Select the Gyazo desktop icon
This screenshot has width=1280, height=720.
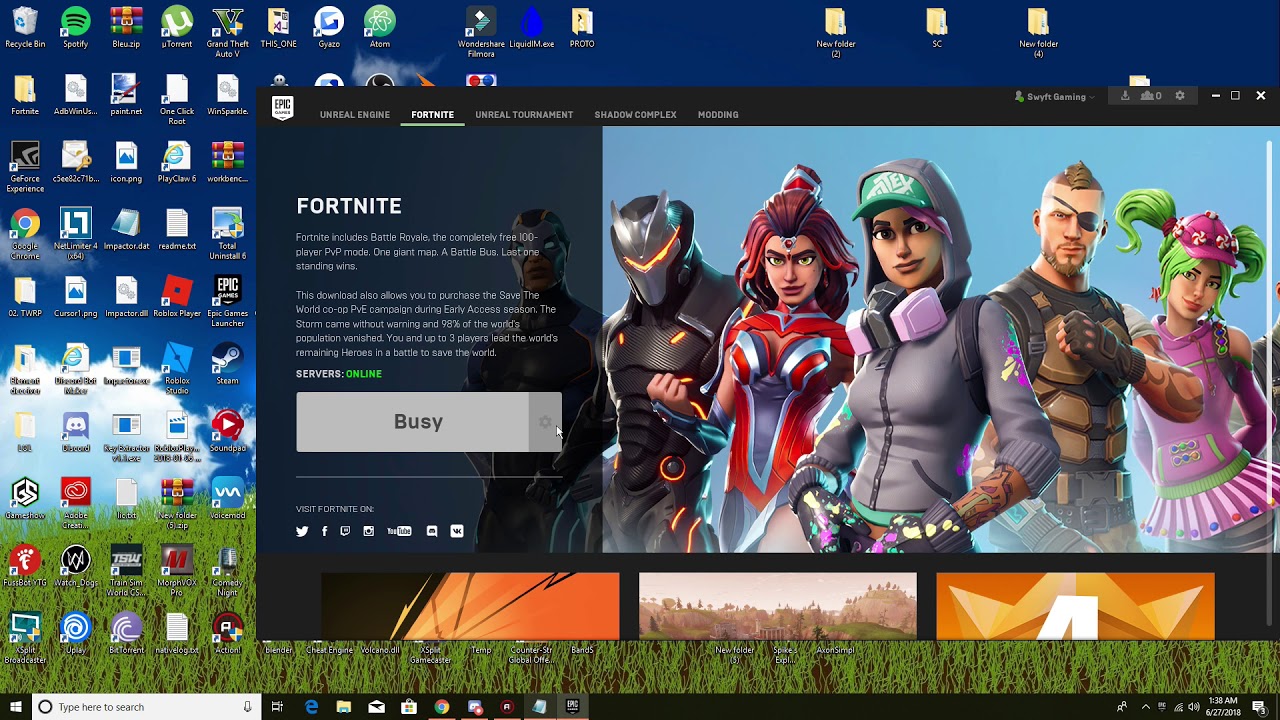coord(329,28)
